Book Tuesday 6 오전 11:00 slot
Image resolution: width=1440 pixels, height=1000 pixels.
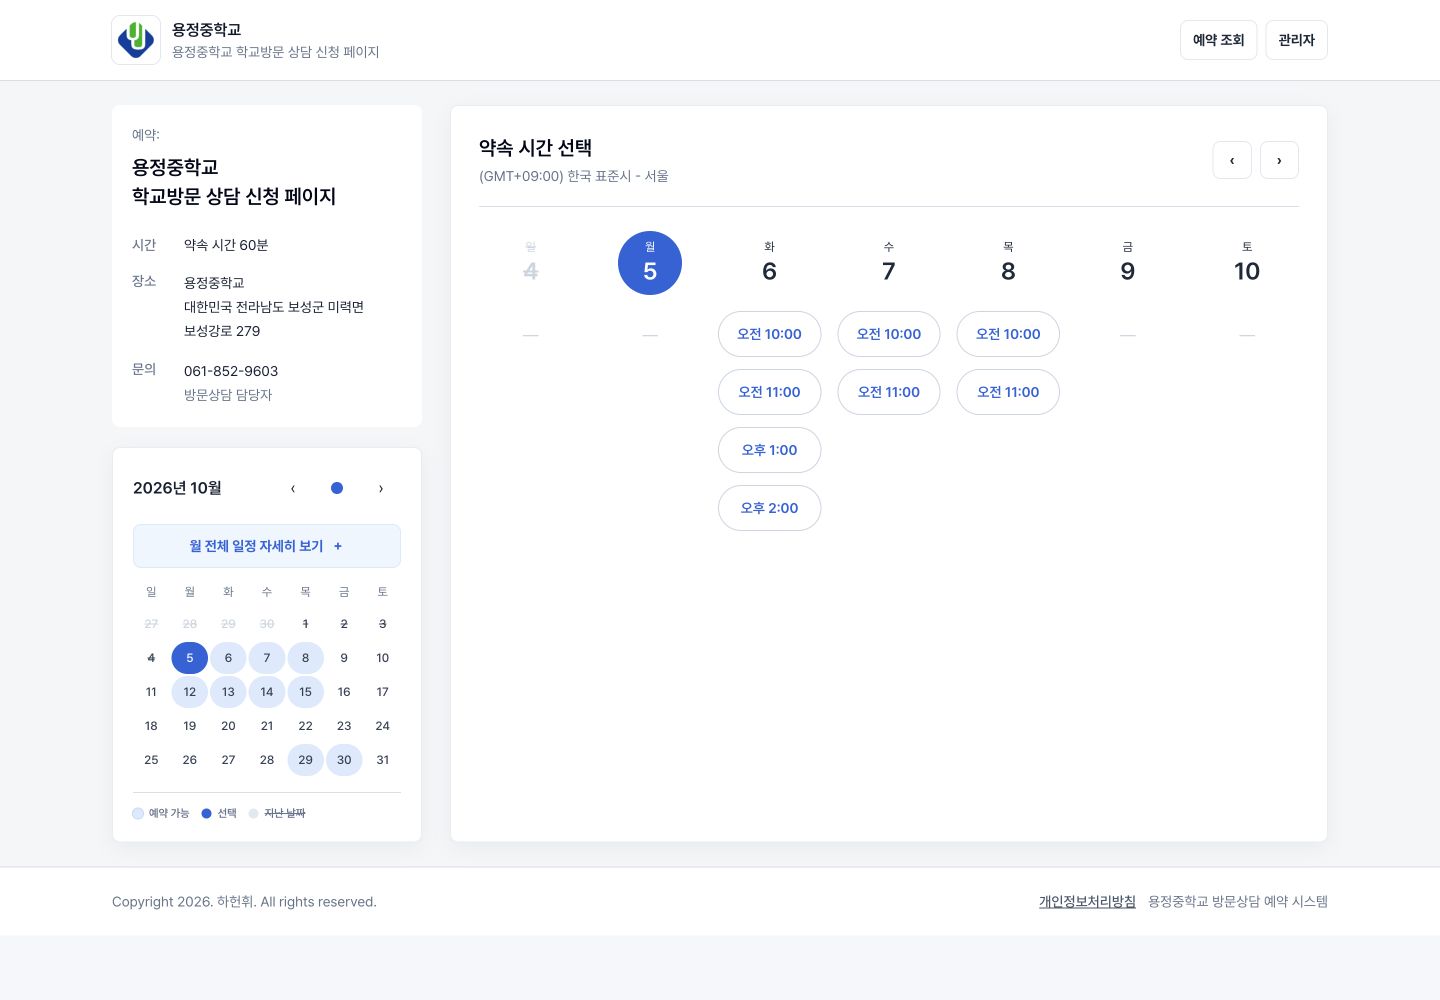(769, 392)
